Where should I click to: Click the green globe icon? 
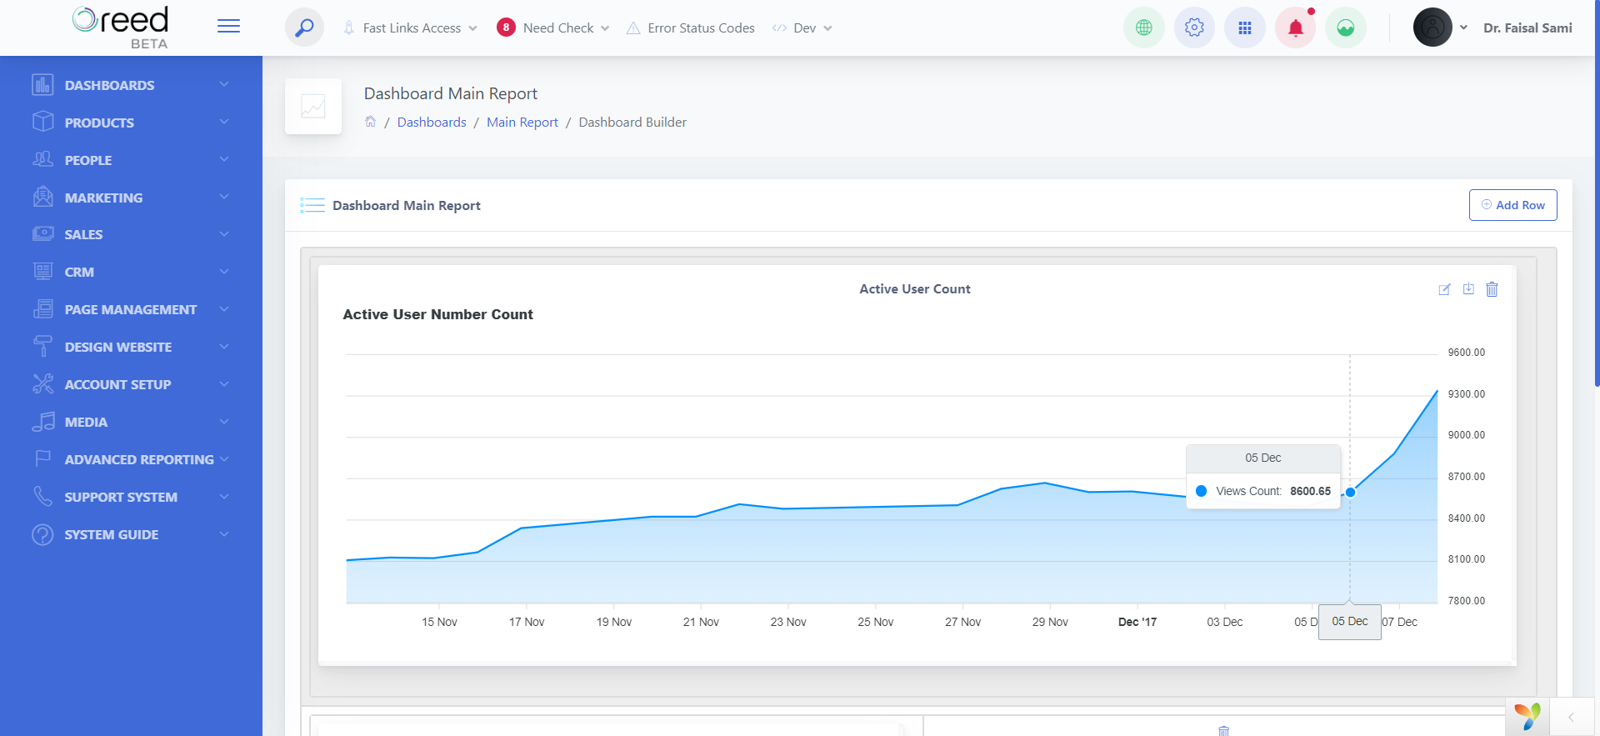(x=1144, y=28)
